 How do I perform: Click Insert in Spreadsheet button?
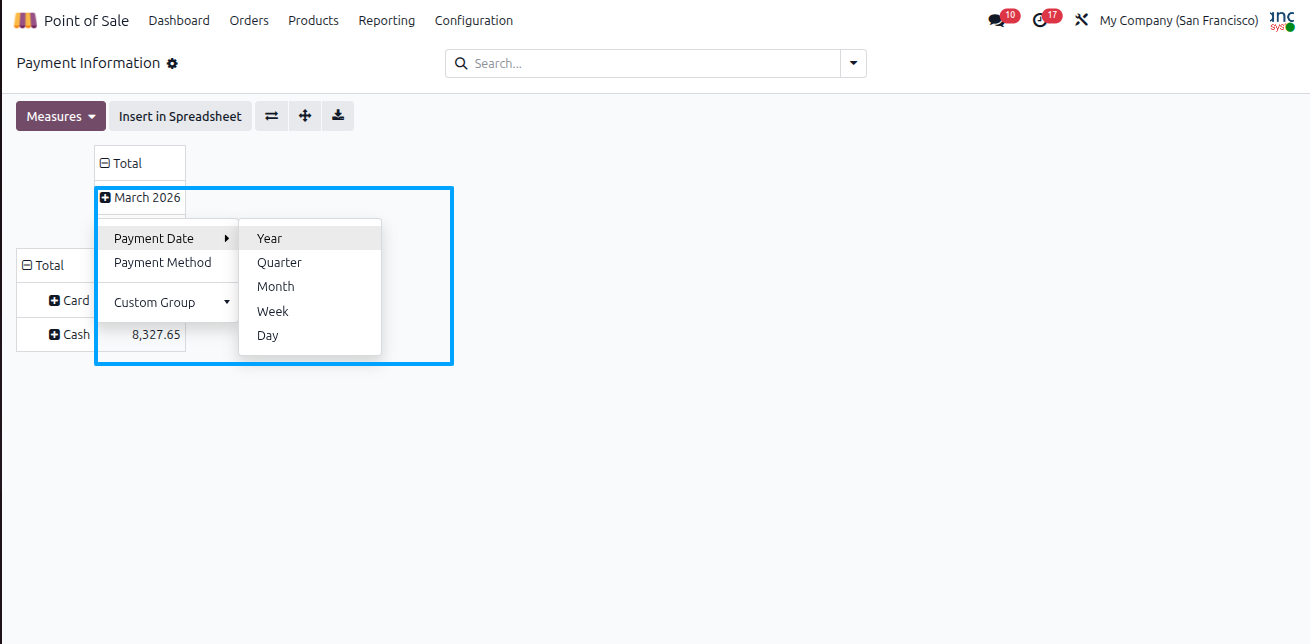tap(180, 116)
